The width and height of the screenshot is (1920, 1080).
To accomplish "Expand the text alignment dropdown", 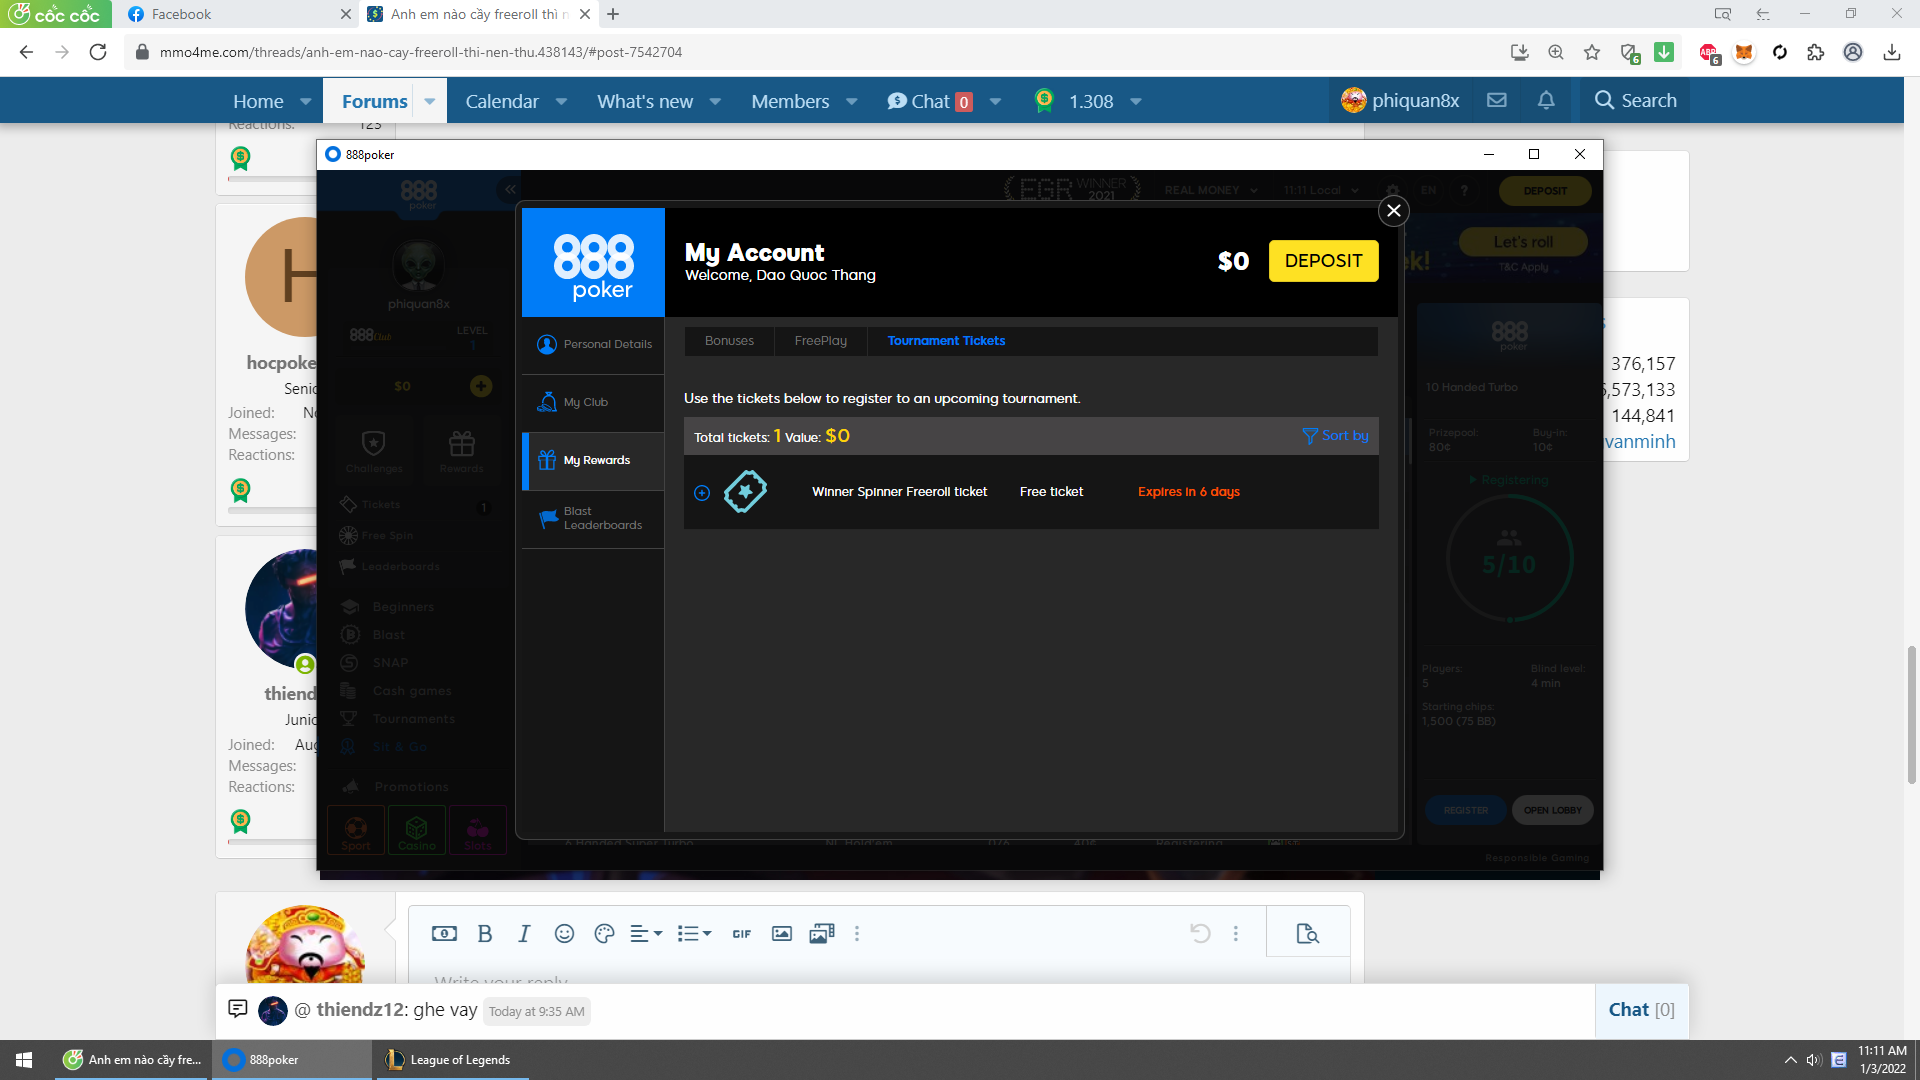I will tap(646, 934).
